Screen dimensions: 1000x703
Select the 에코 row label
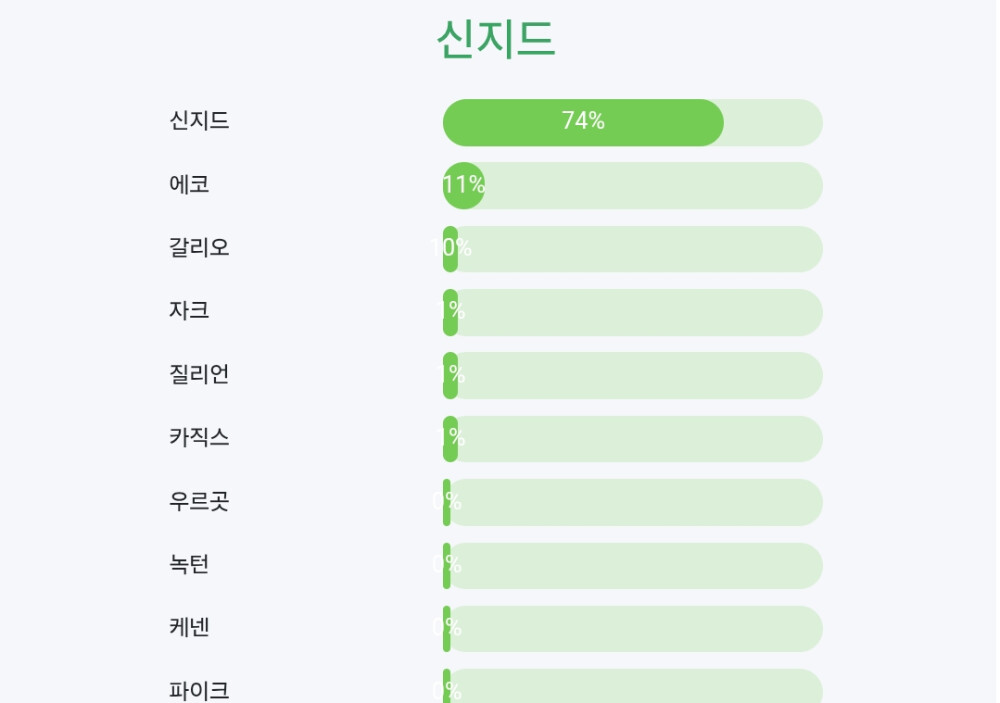coord(189,185)
